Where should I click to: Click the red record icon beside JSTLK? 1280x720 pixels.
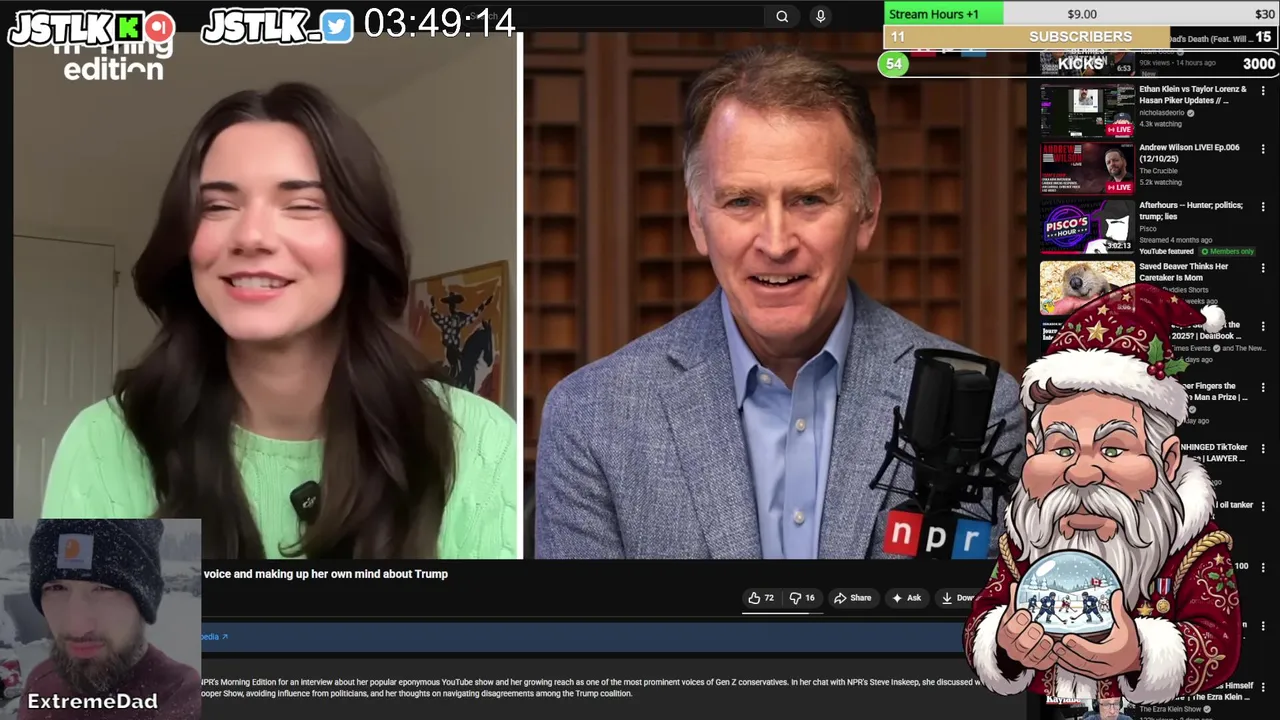(x=160, y=28)
